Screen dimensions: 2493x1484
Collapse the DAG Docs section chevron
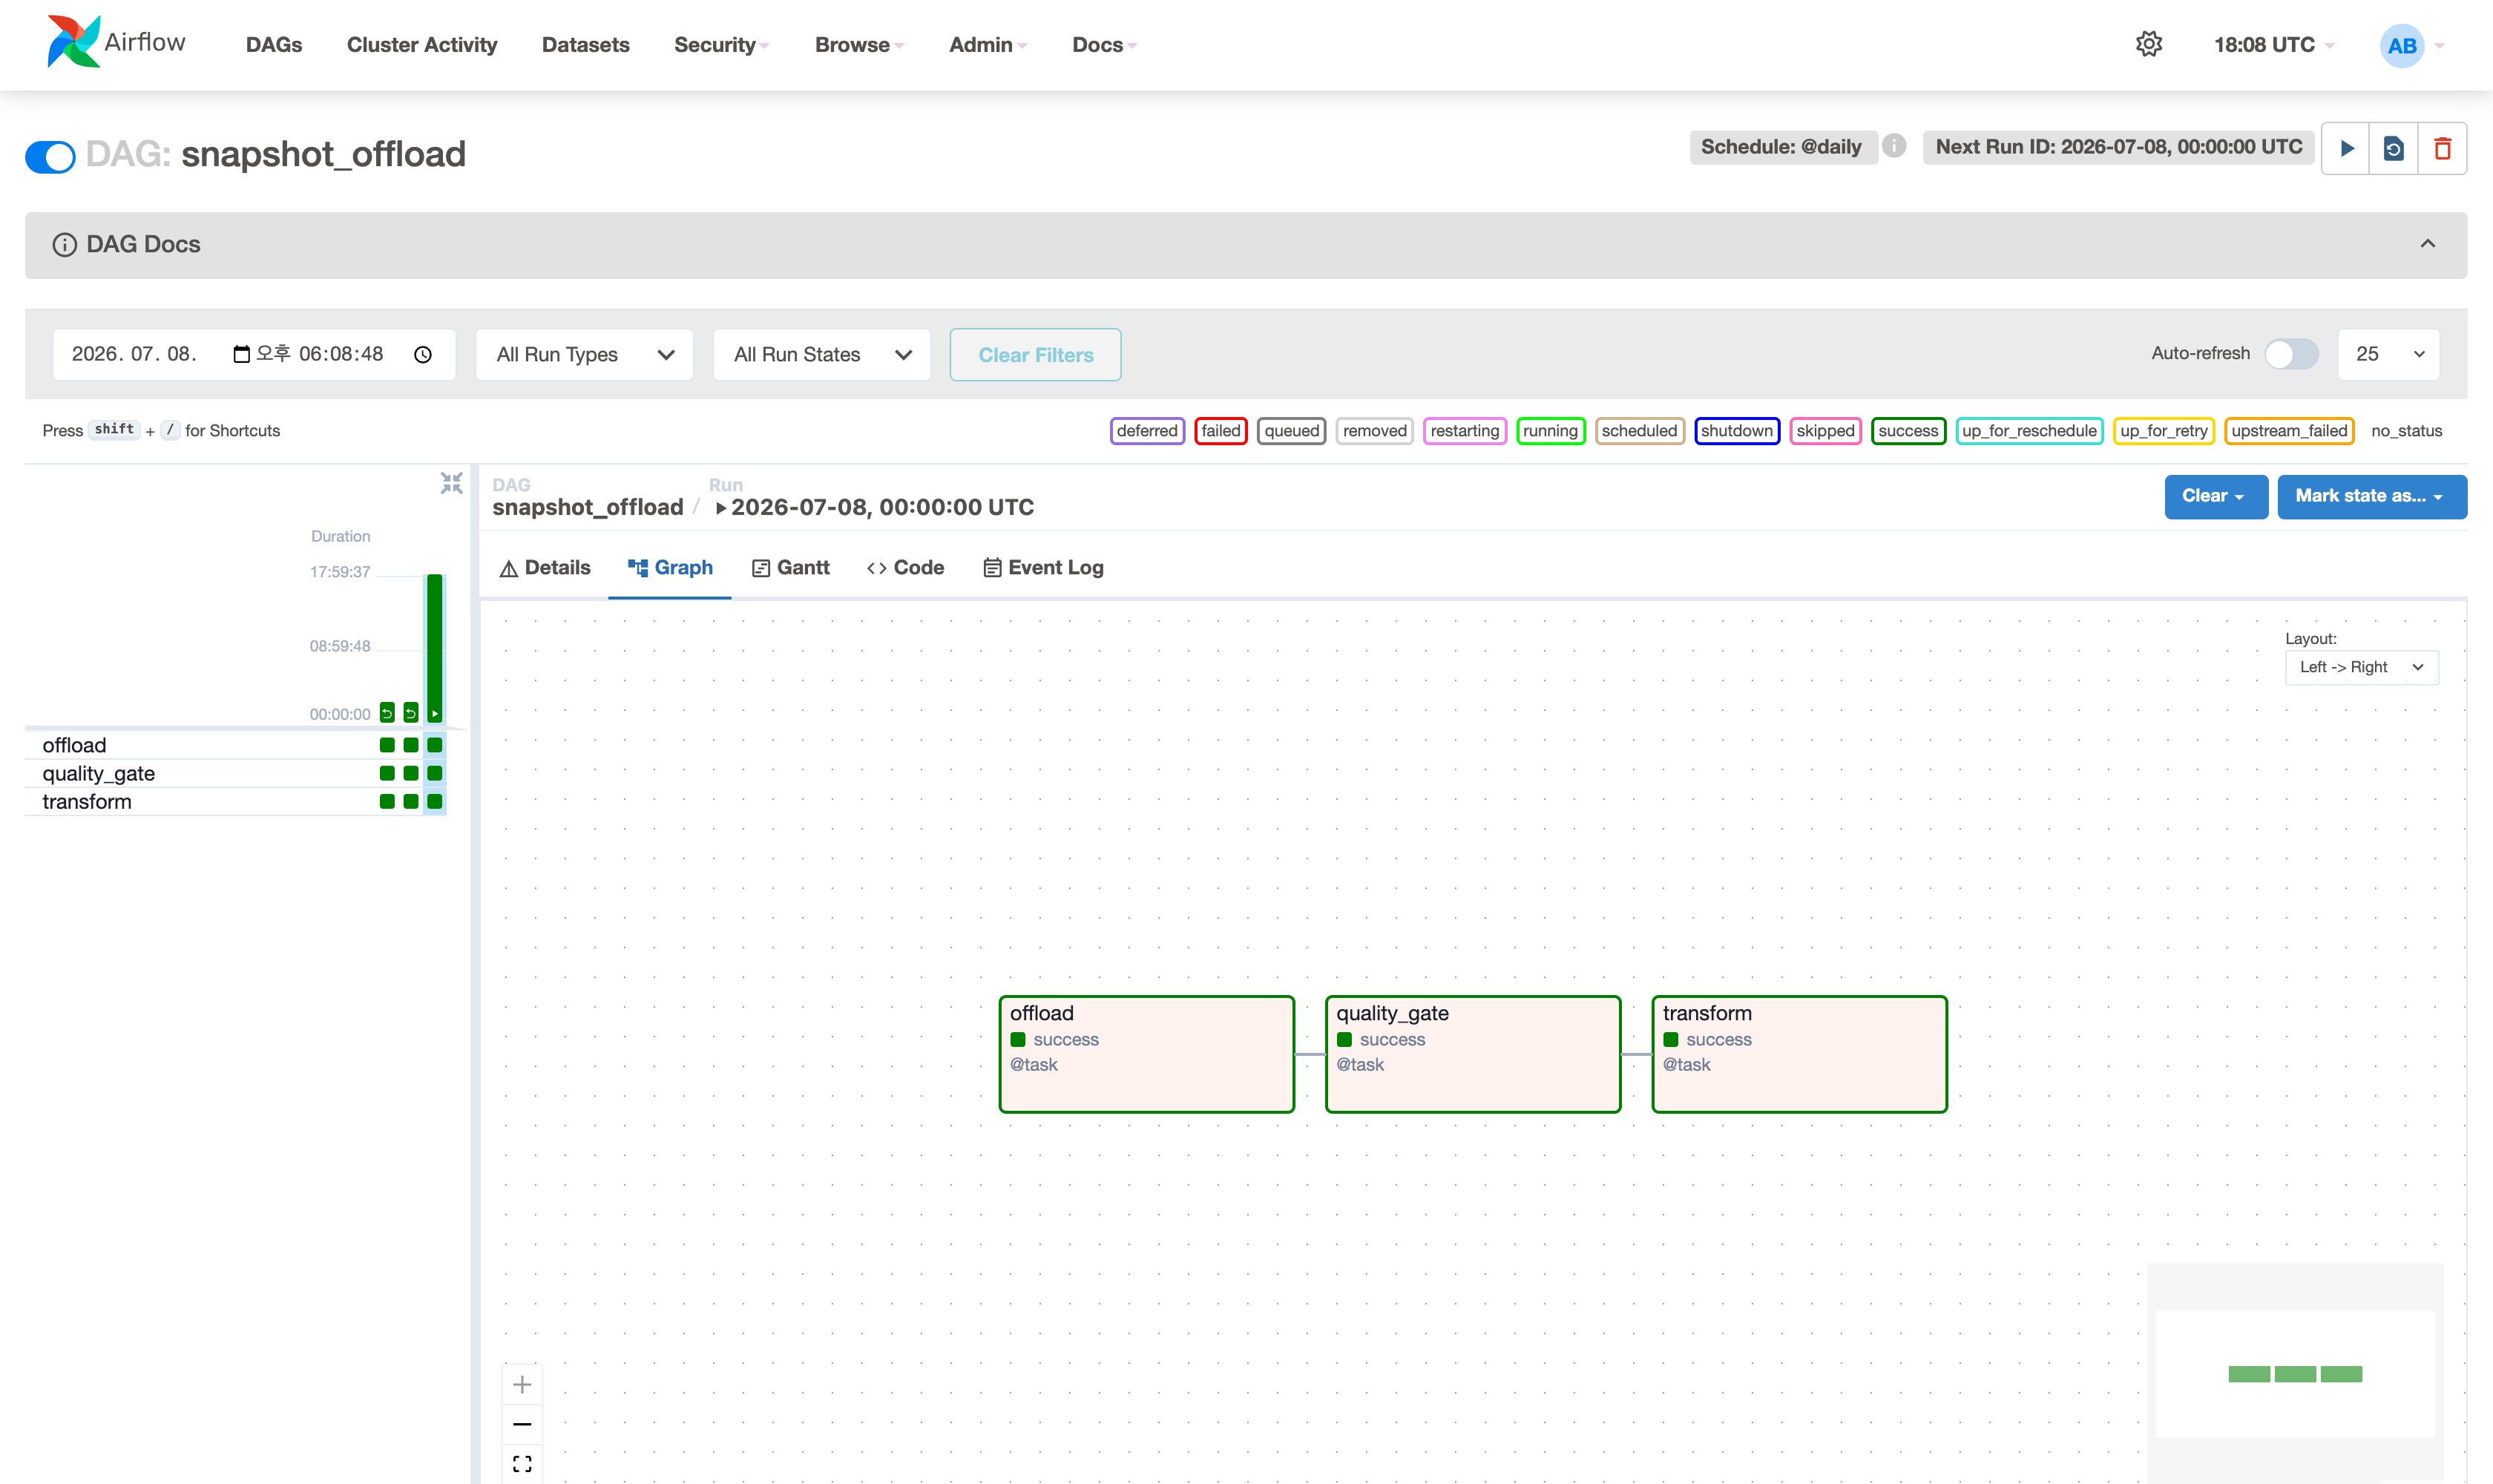pyautogui.click(x=2427, y=244)
